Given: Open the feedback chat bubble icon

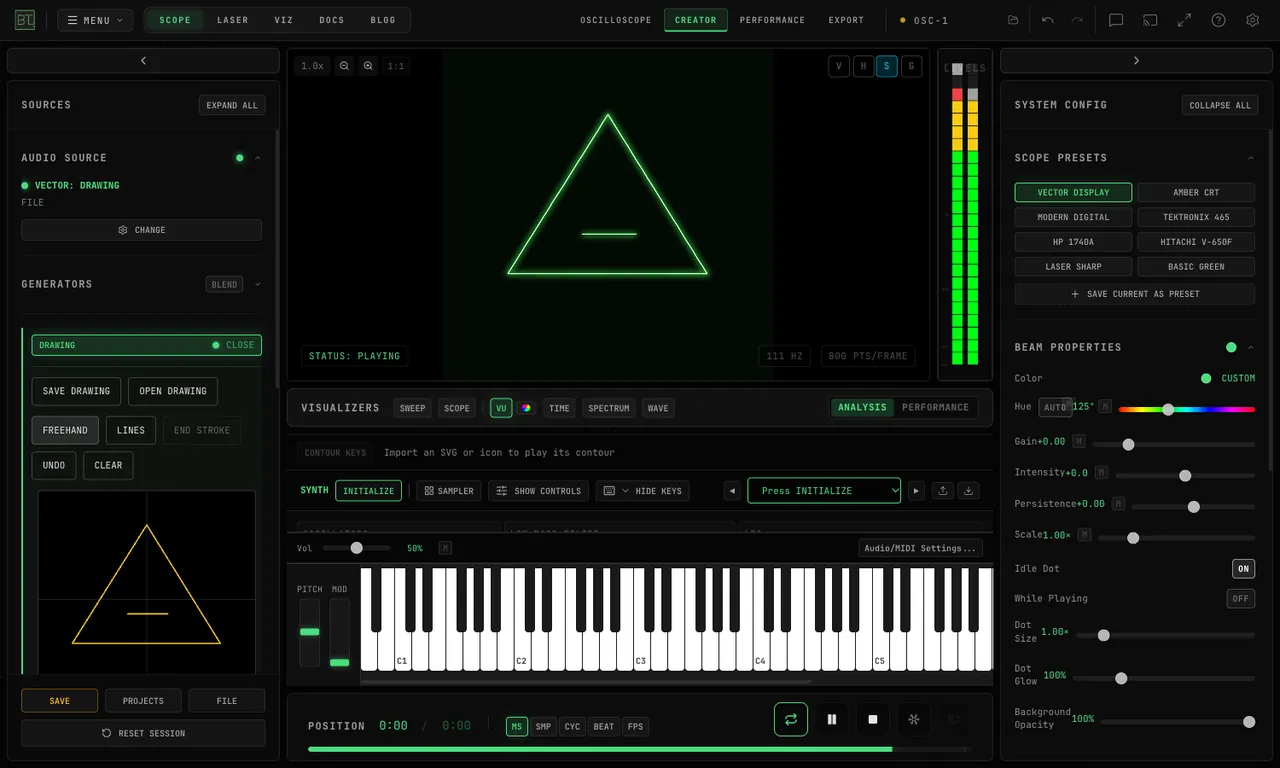Looking at the screenshot, I should coord(1116,20).
